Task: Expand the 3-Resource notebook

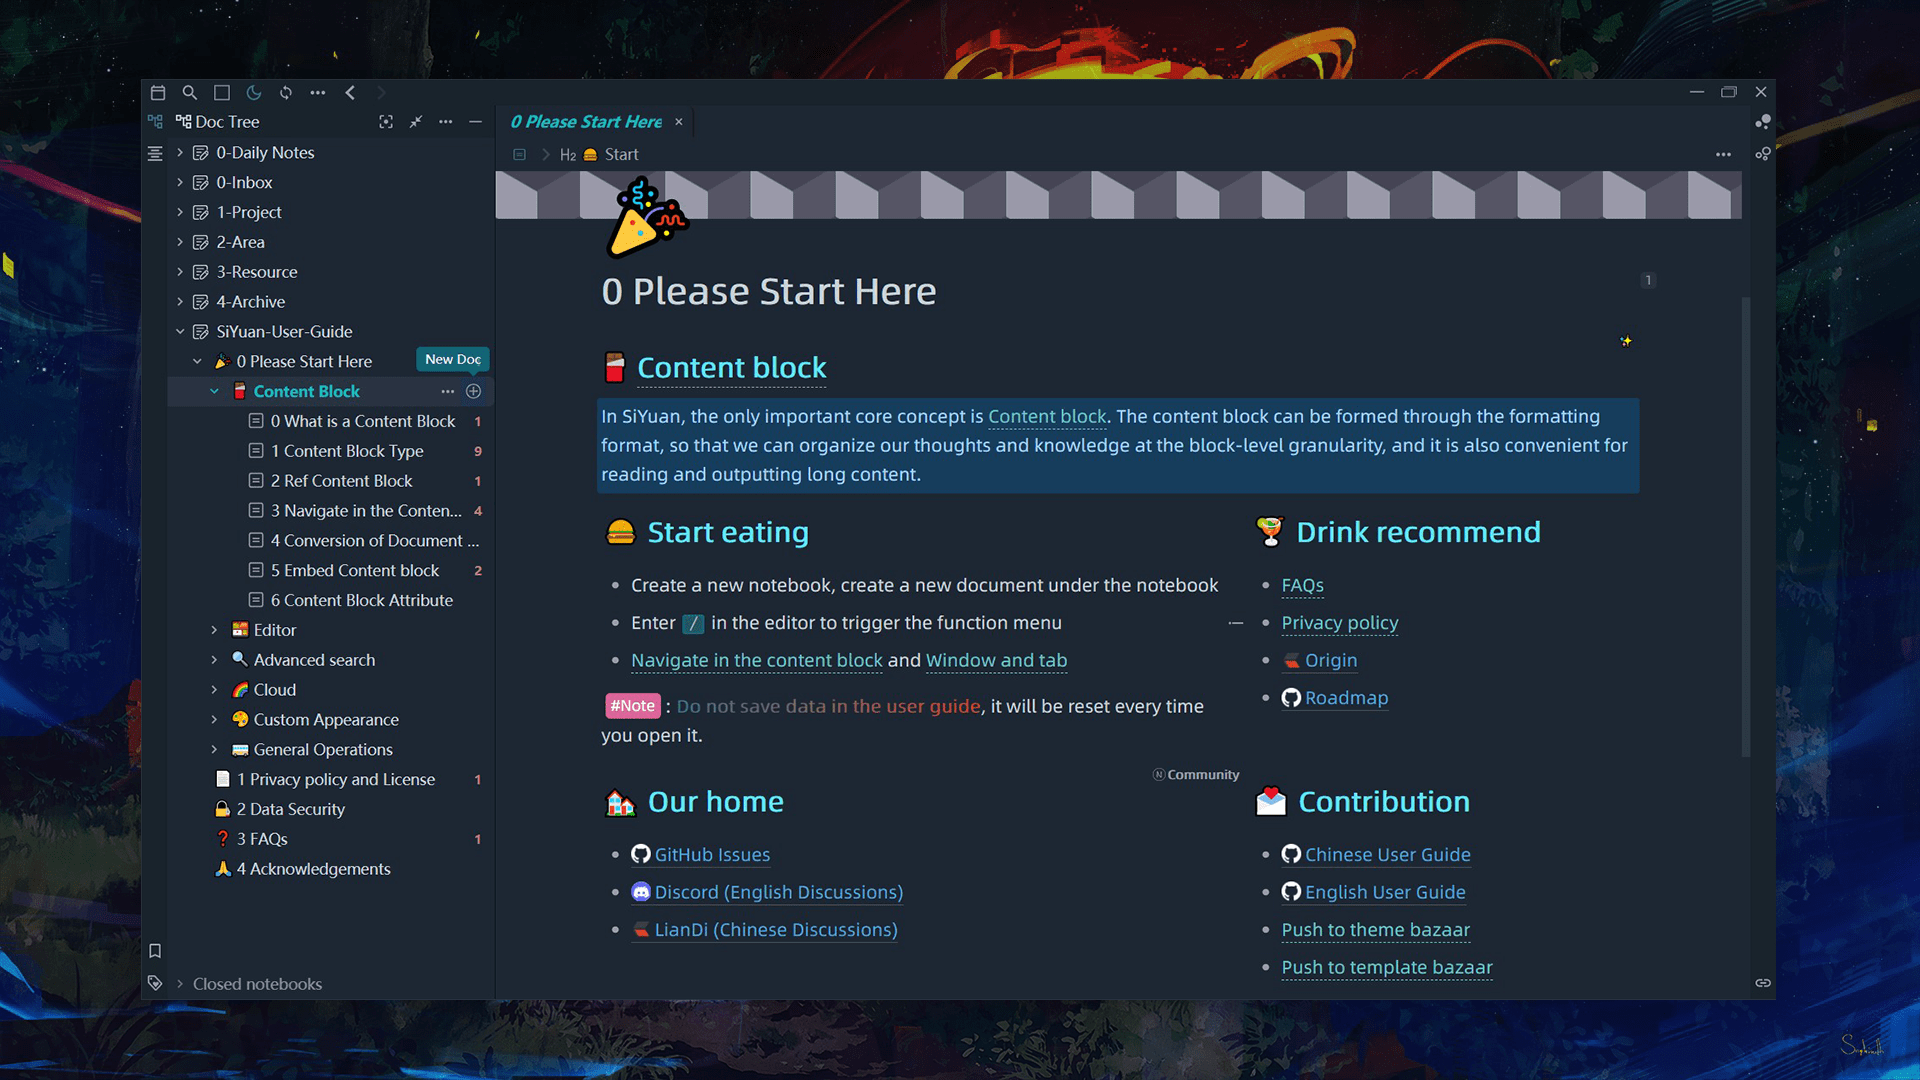Action: [180, 272]
